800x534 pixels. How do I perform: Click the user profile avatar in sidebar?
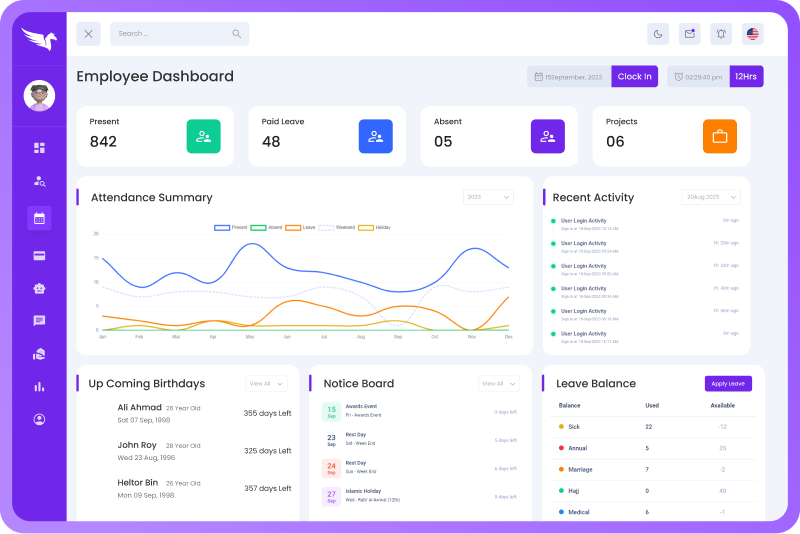39,96
